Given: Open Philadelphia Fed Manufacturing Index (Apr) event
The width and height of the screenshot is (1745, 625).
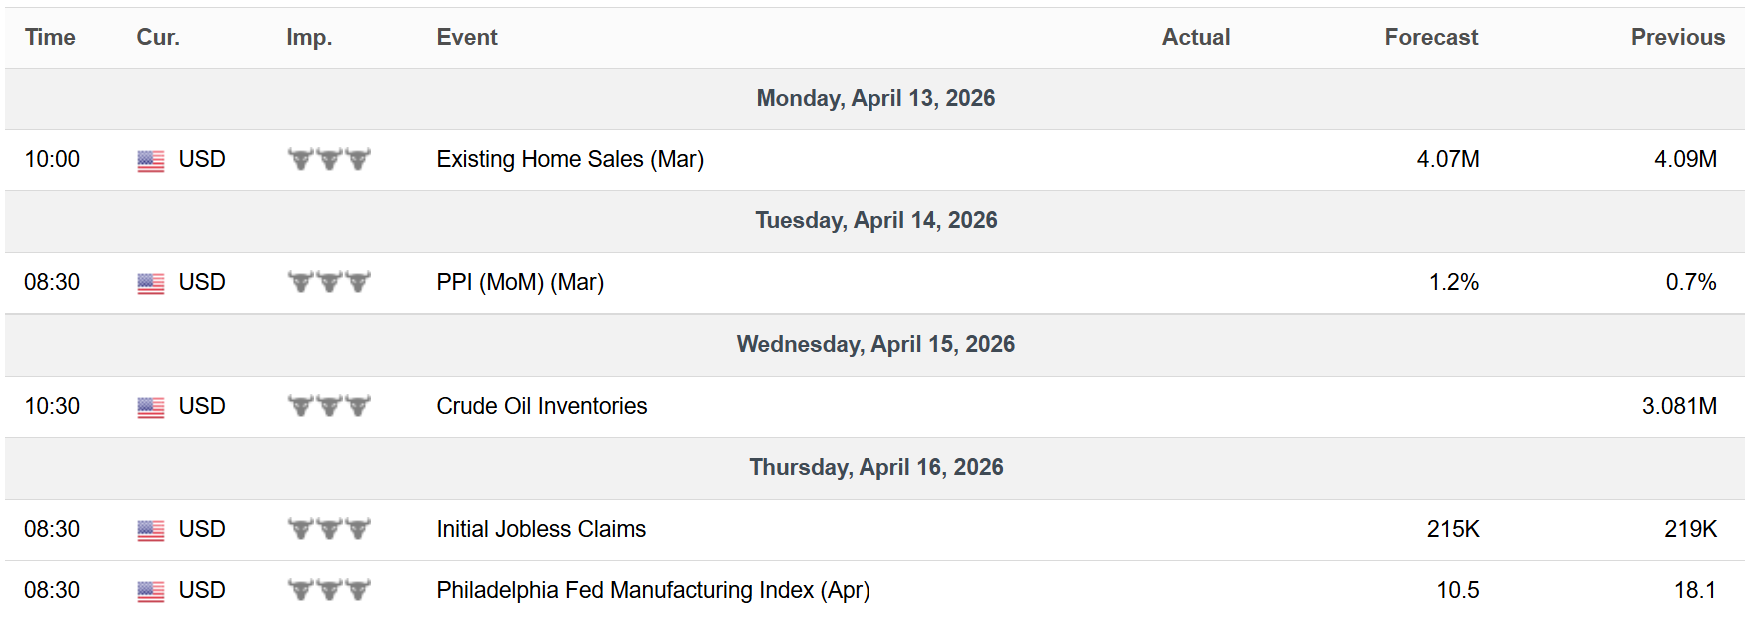Looking at the screenshot, I should coord(653,590).
